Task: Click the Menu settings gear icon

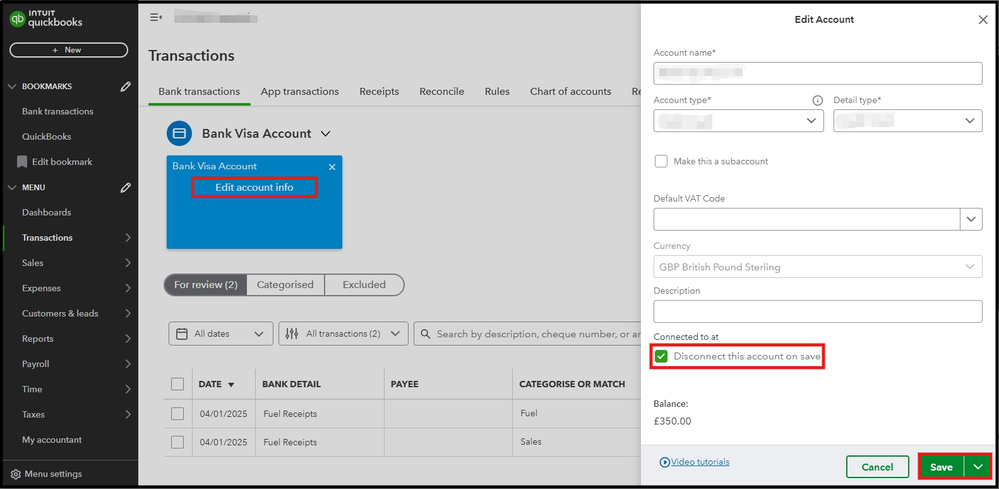Action: (x=15, y=474)
